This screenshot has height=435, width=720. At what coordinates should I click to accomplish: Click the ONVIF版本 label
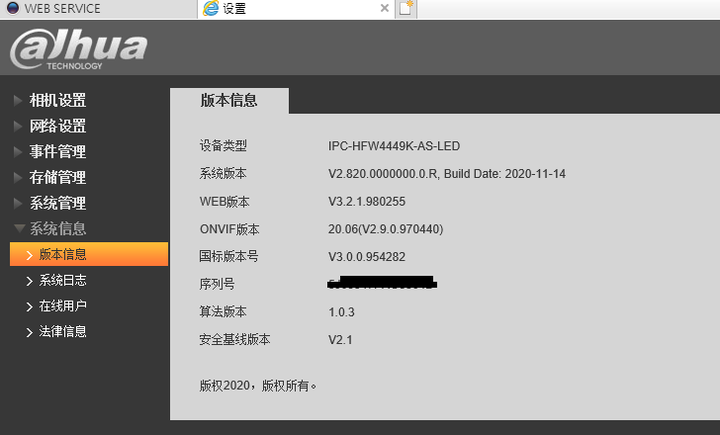pyautogui.click(x=230, y=229)
